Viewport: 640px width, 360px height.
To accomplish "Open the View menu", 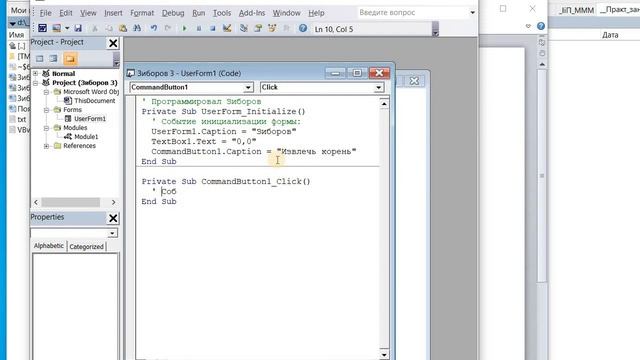I will [88, 13].
